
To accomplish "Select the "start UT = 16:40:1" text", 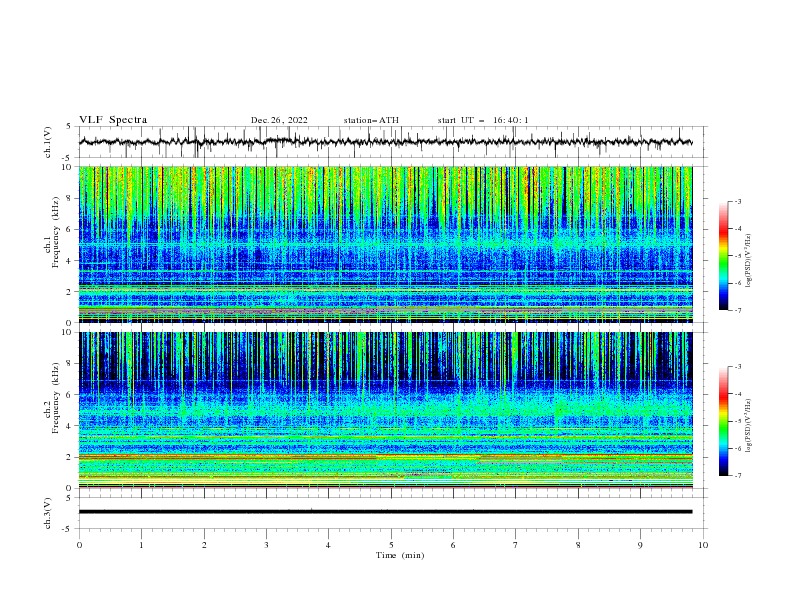I will click(483, 120).
